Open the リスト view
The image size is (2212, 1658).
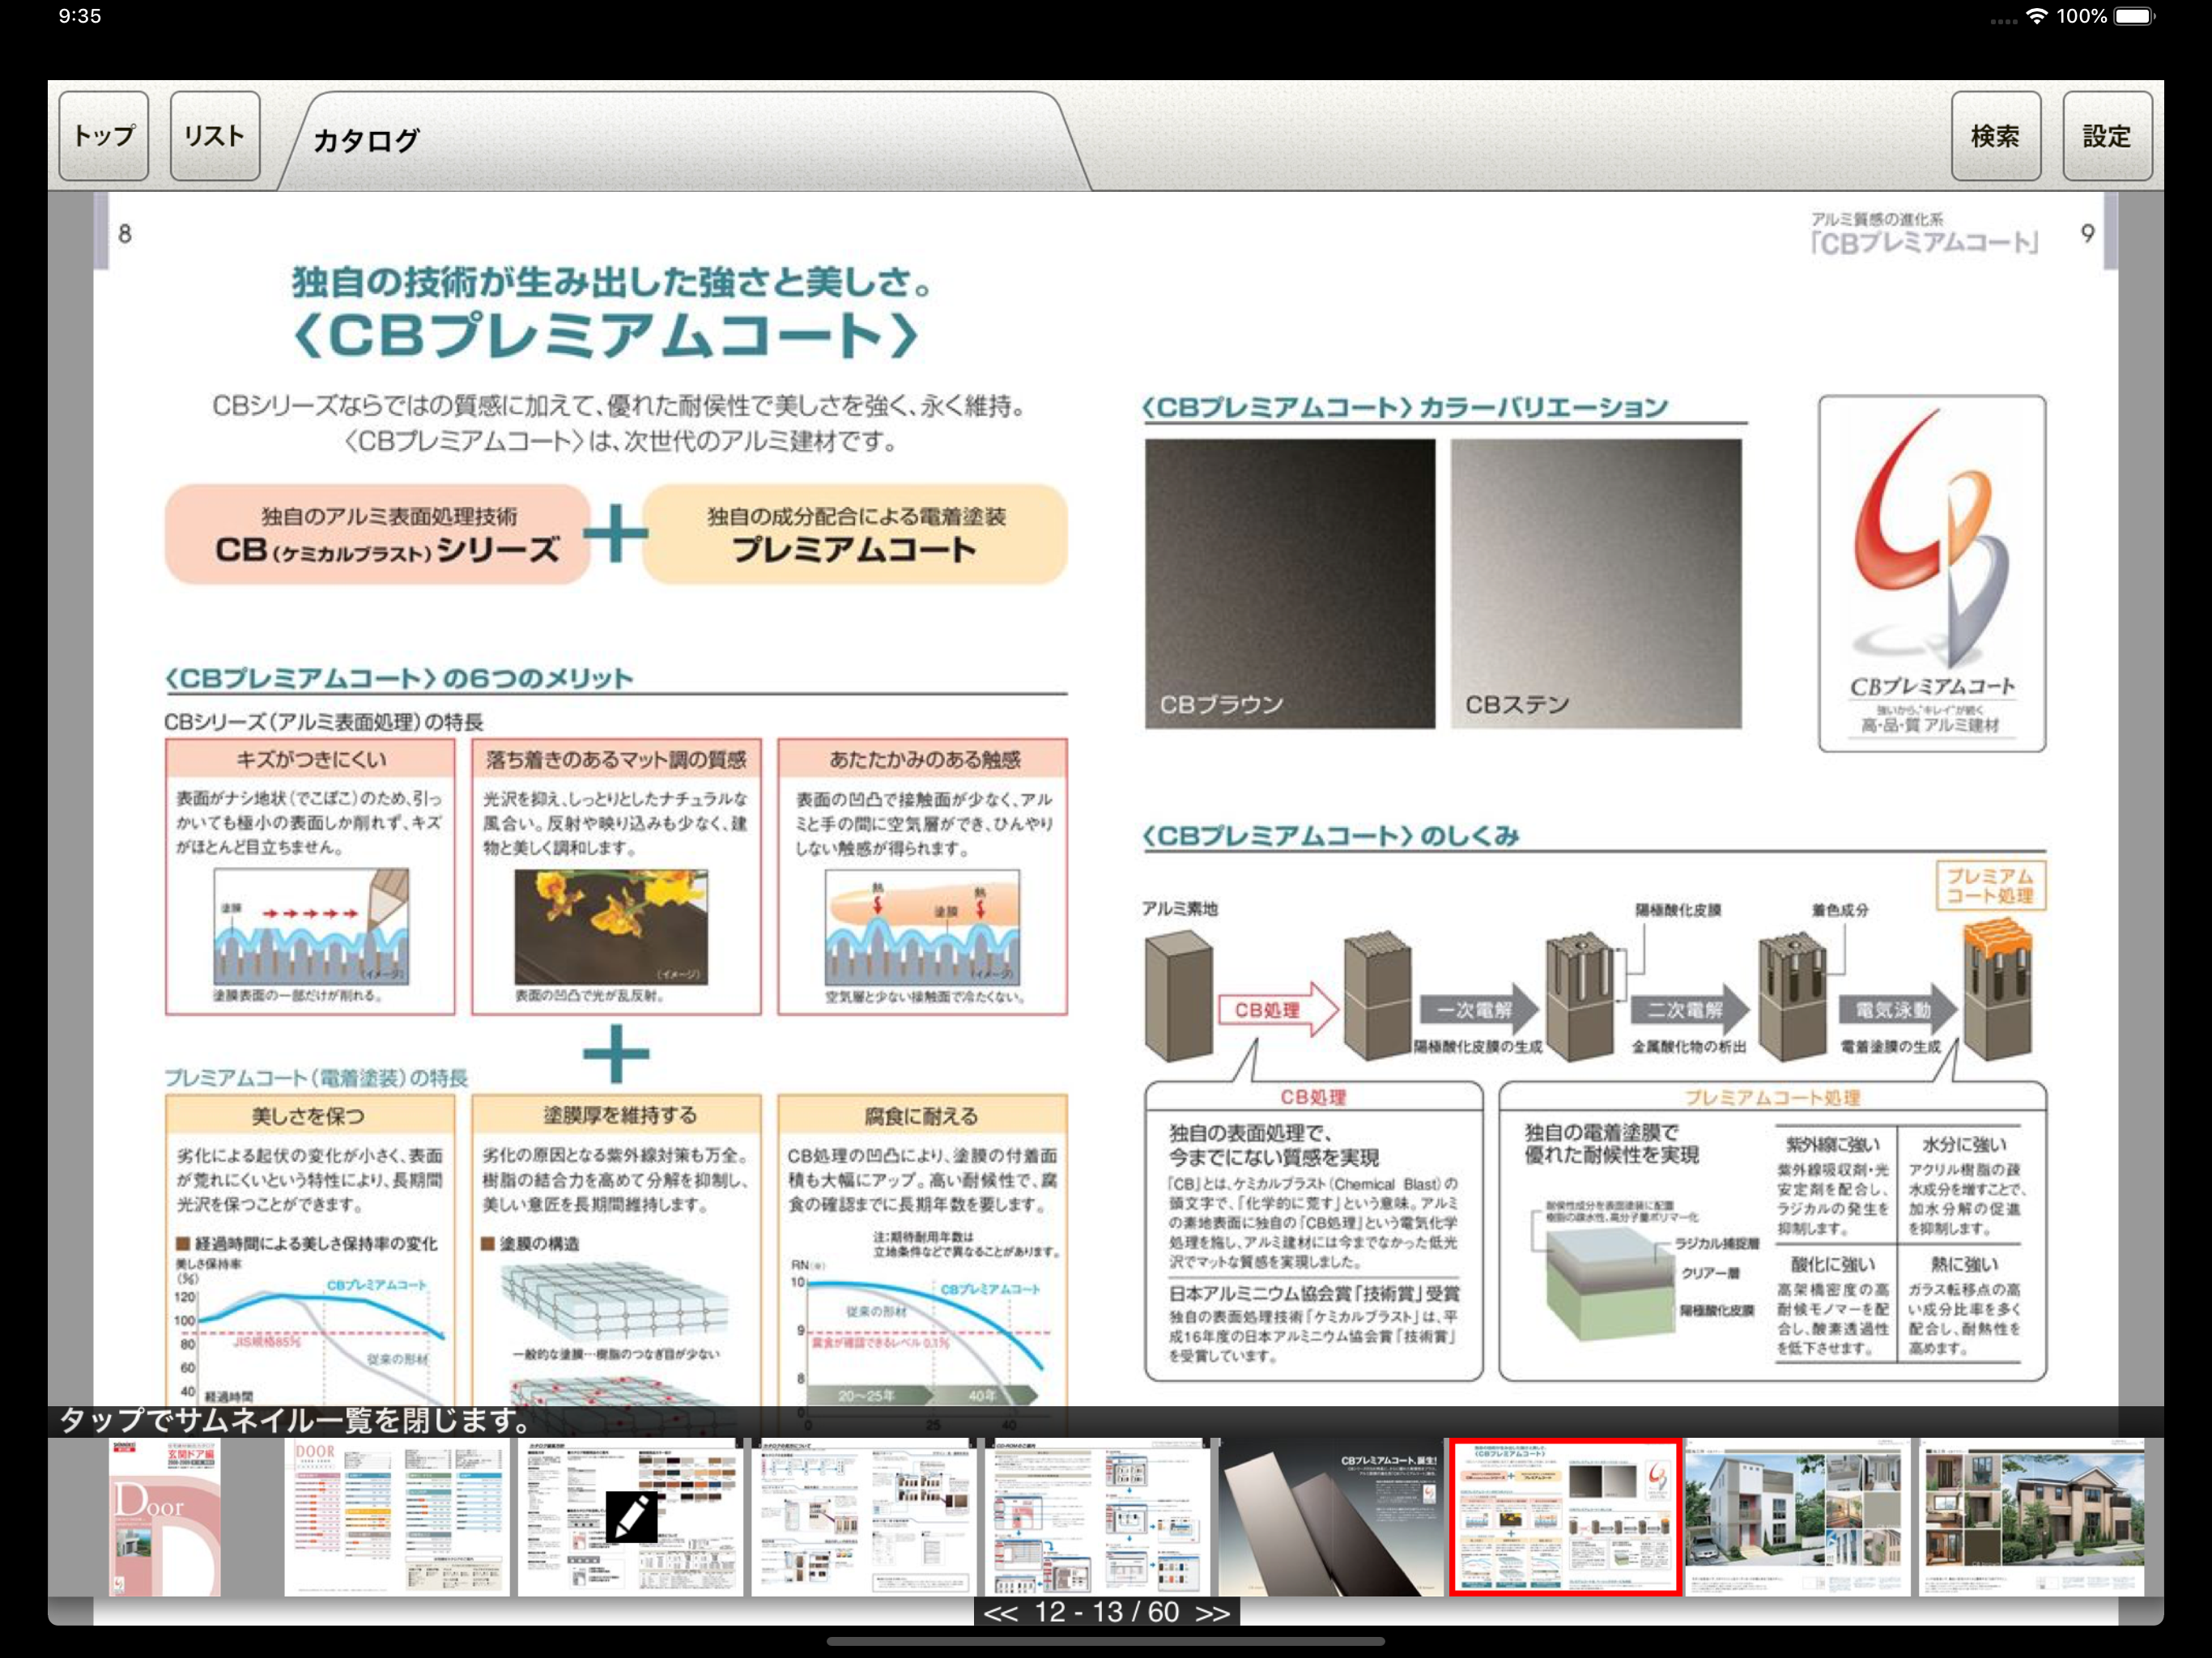(215, 136)
